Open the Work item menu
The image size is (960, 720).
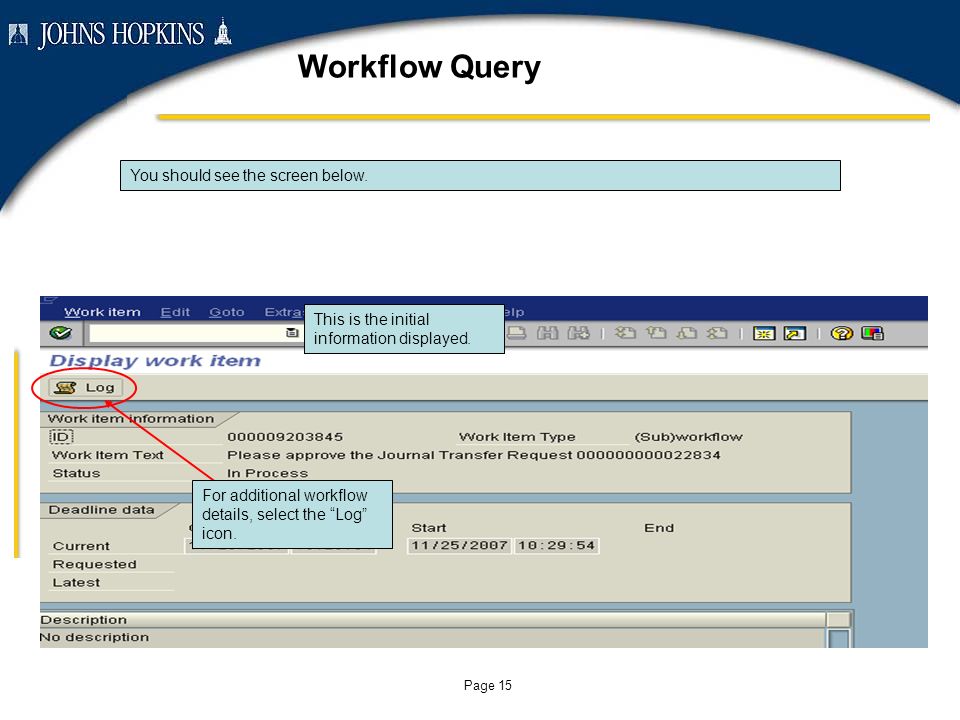pyautogui.click(x=102, y=312)
